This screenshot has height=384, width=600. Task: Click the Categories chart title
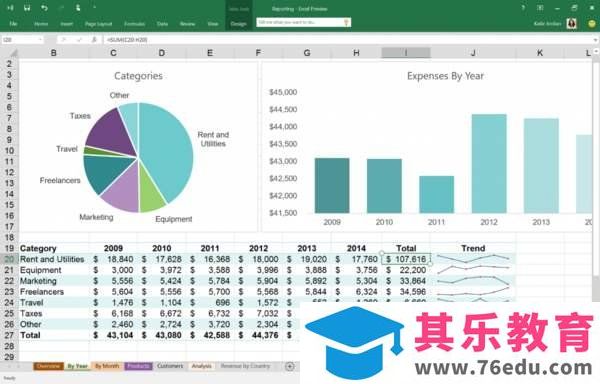pyautogui.click(x=139, y=76)
